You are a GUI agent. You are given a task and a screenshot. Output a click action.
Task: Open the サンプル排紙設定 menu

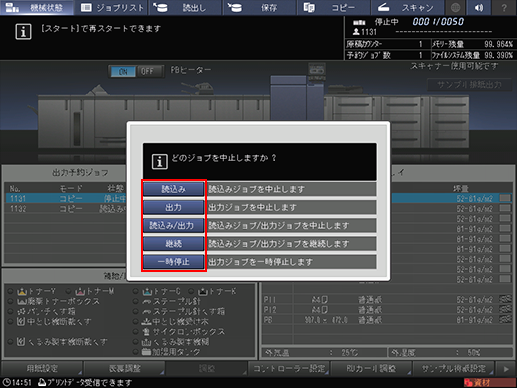[x=453, y=369]
